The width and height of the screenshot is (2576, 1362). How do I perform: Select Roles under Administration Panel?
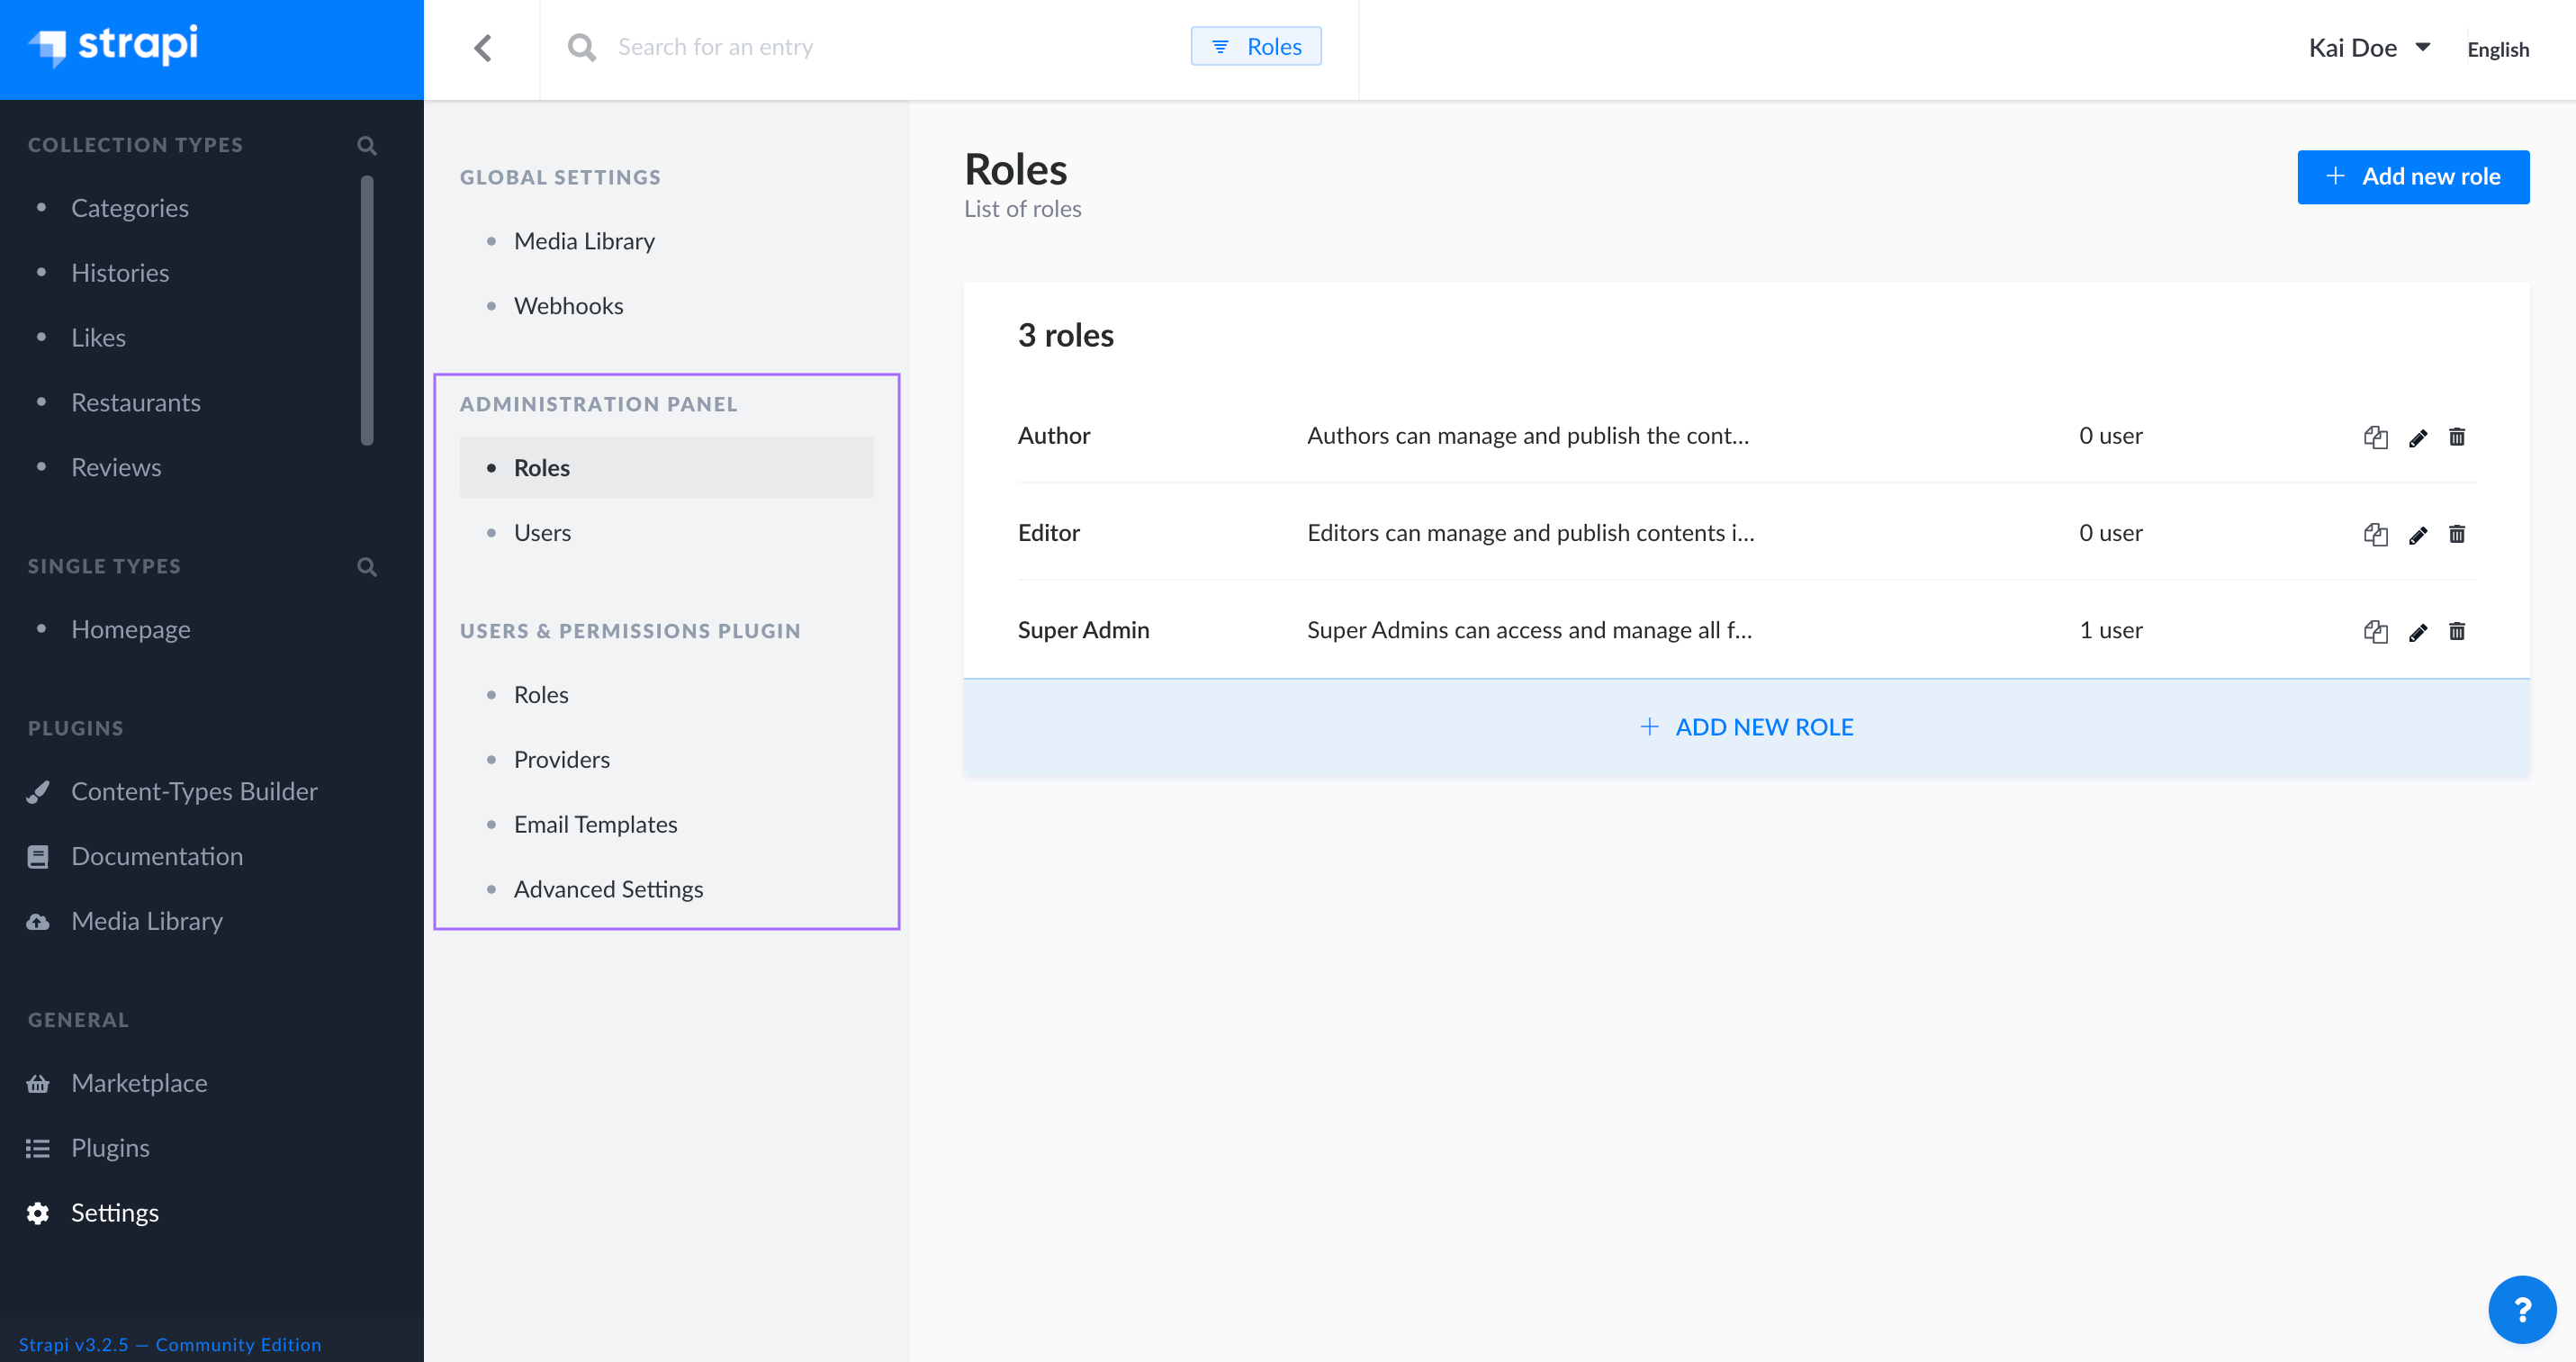click(x=541, y=467)
